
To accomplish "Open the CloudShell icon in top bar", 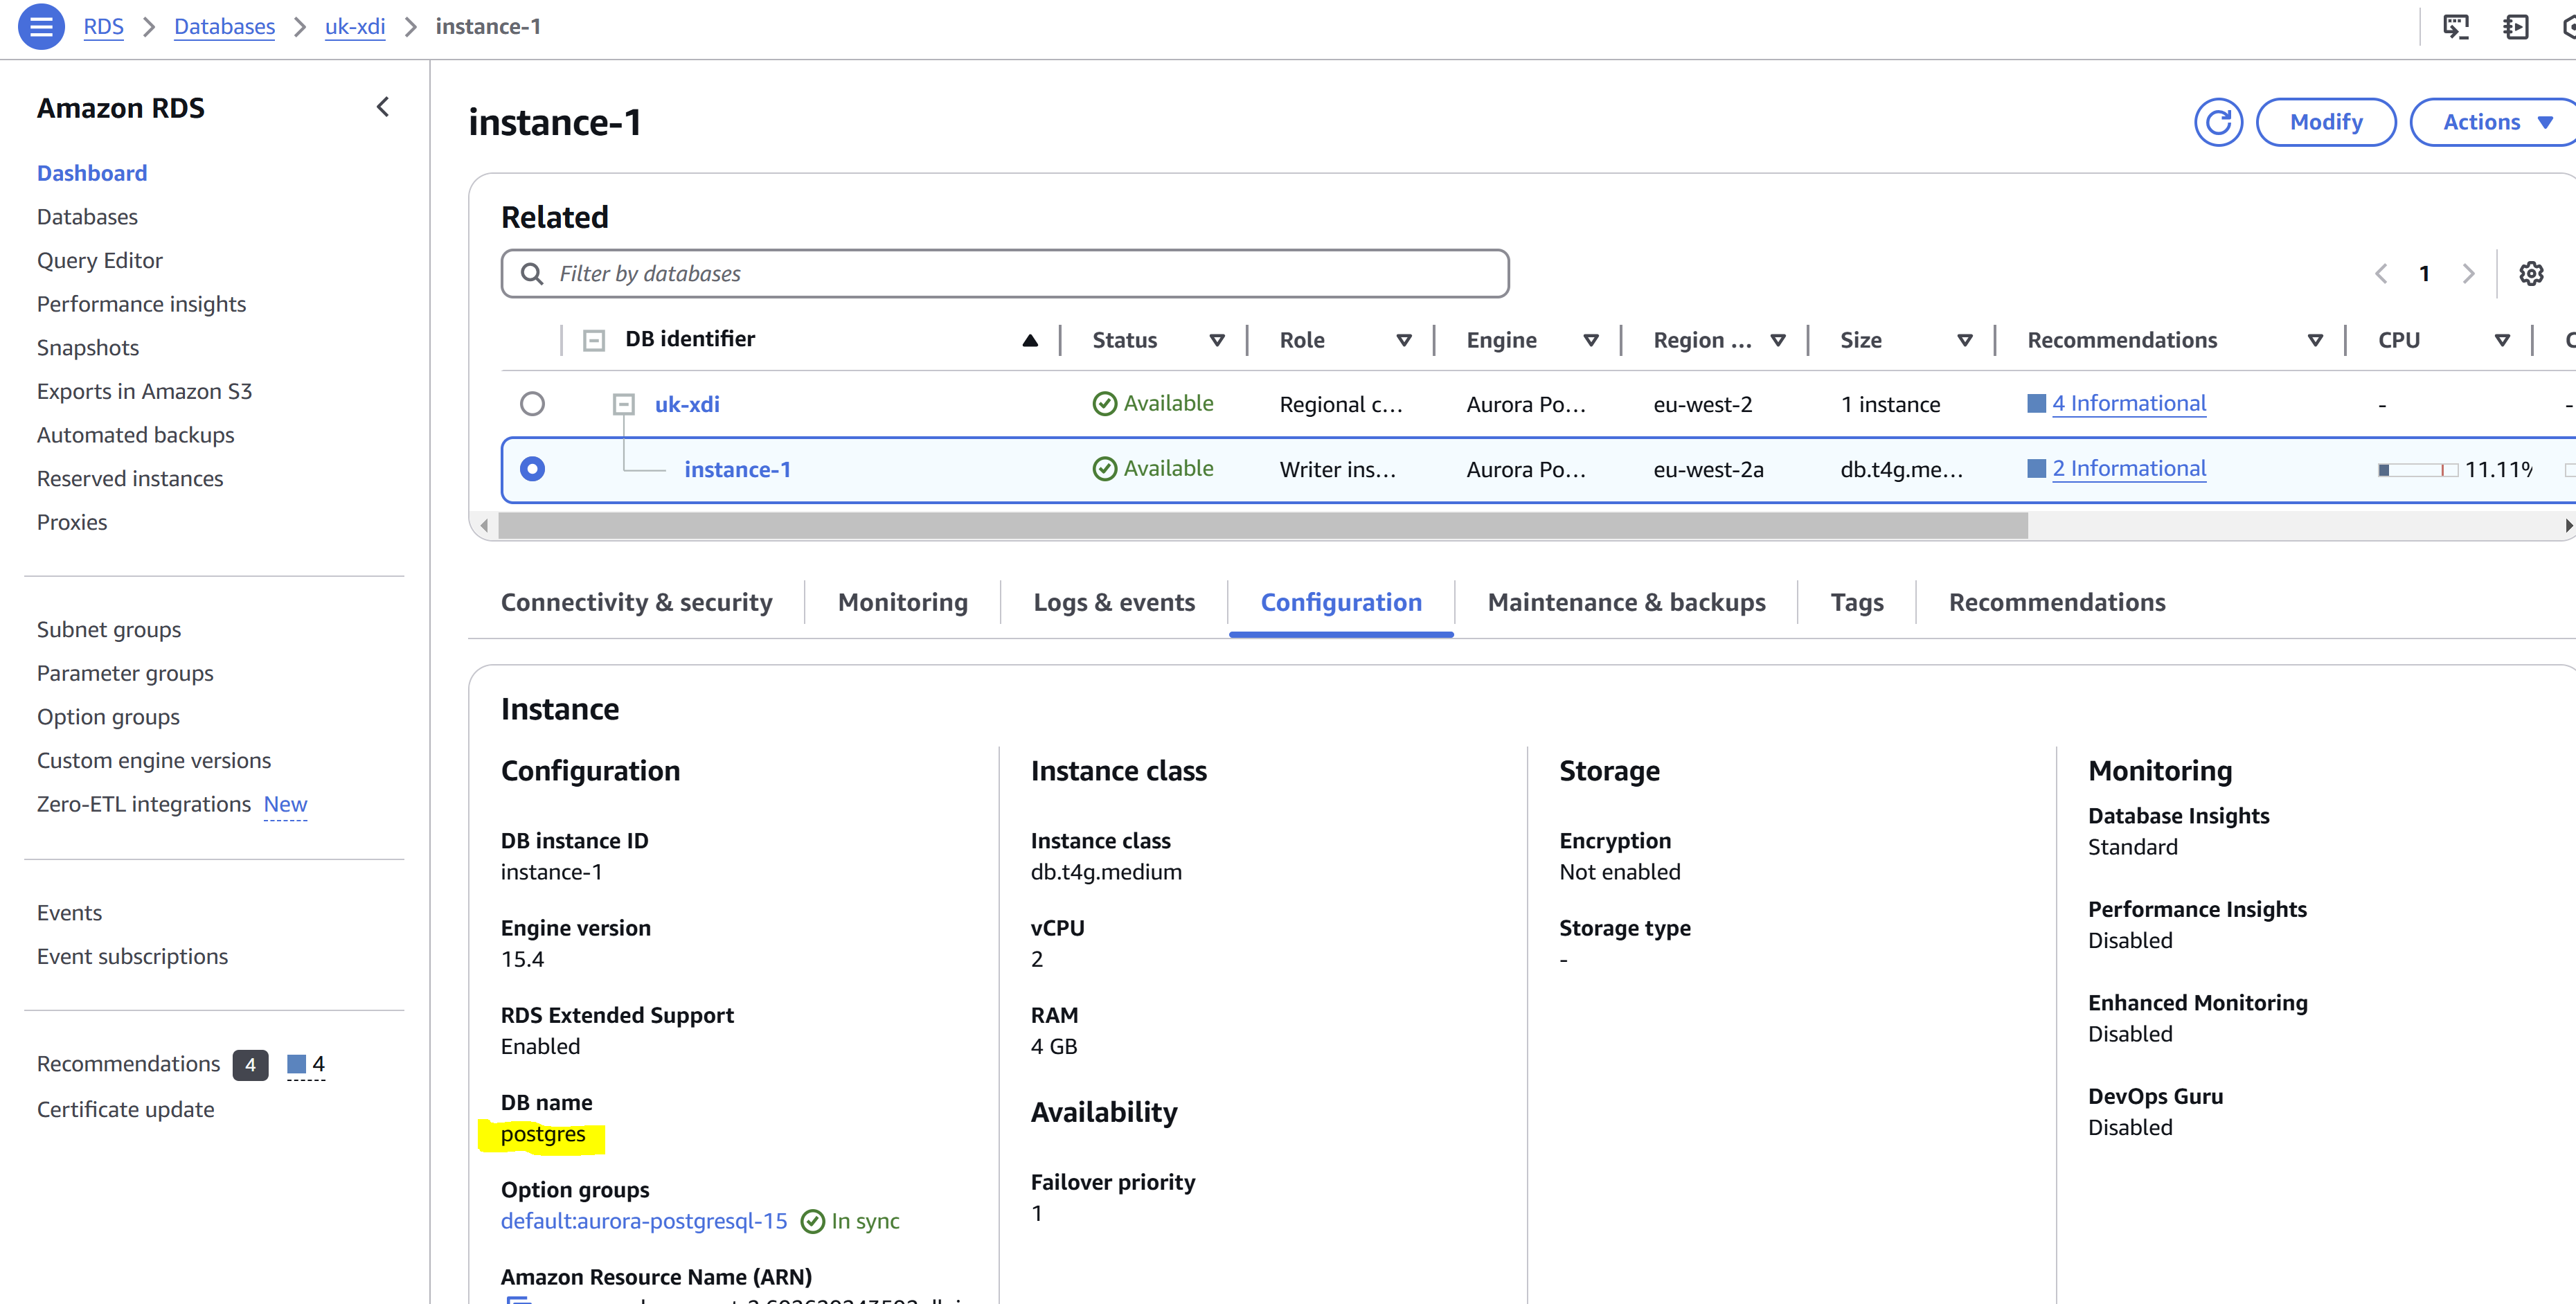I will click(x=2455, y=27).
